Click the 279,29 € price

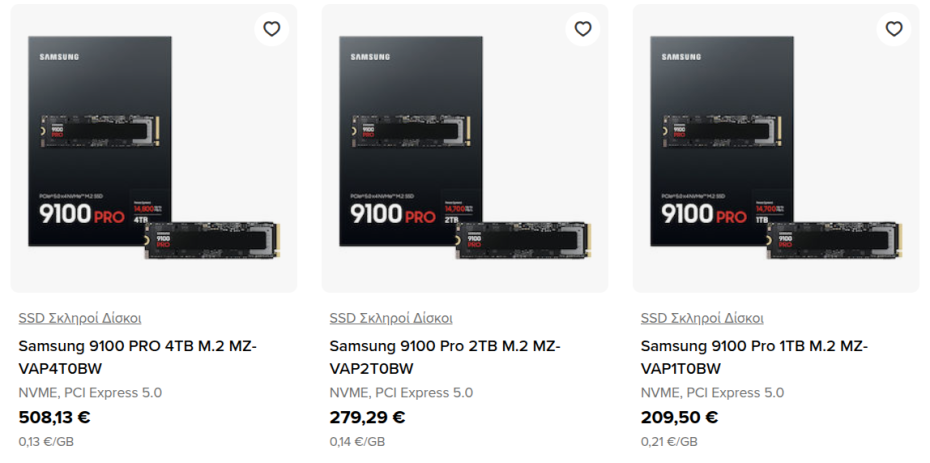pos(367,418)
